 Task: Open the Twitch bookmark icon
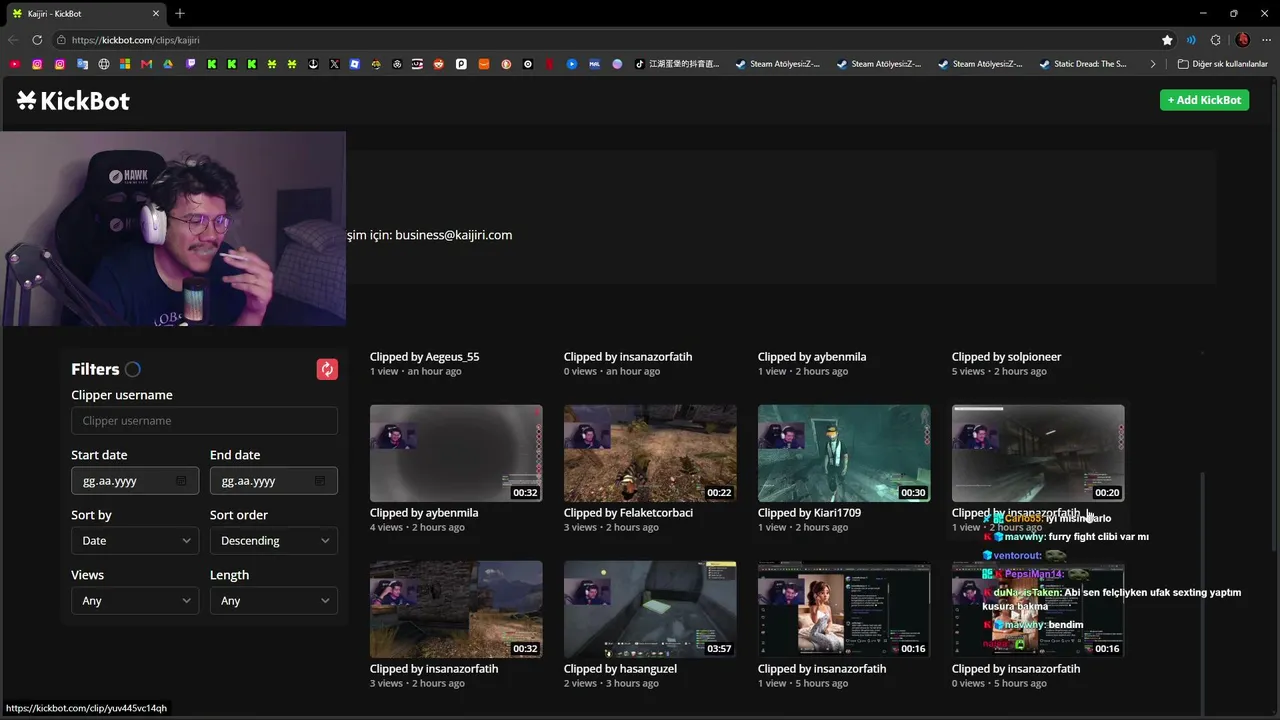click(191, 64)
